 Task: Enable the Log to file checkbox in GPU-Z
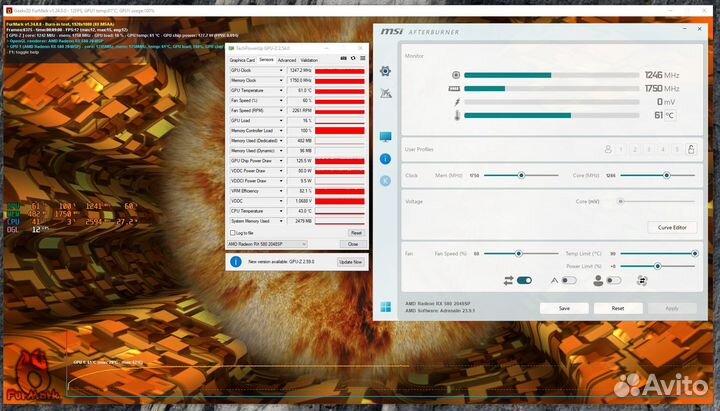pos(232,233)
